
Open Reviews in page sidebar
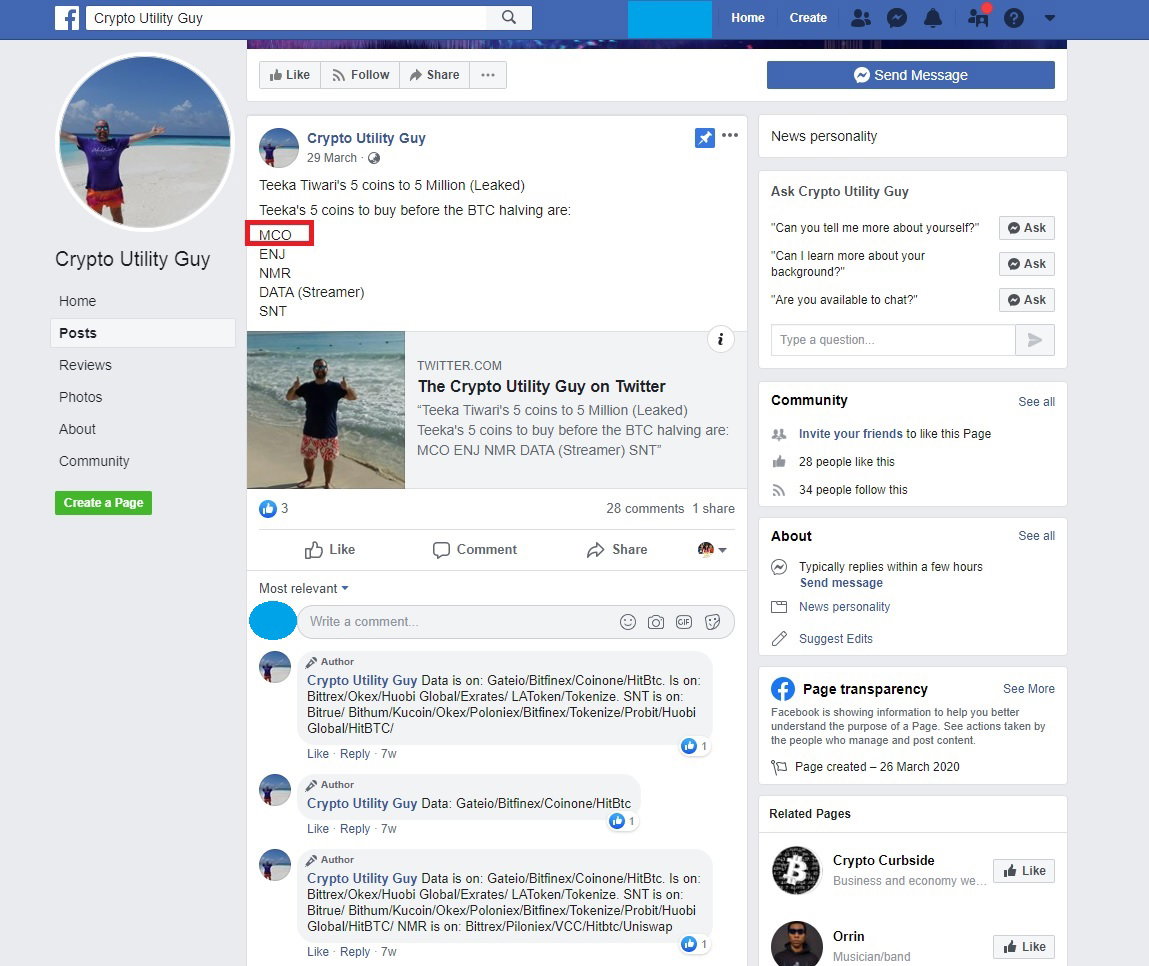point(86,365)
